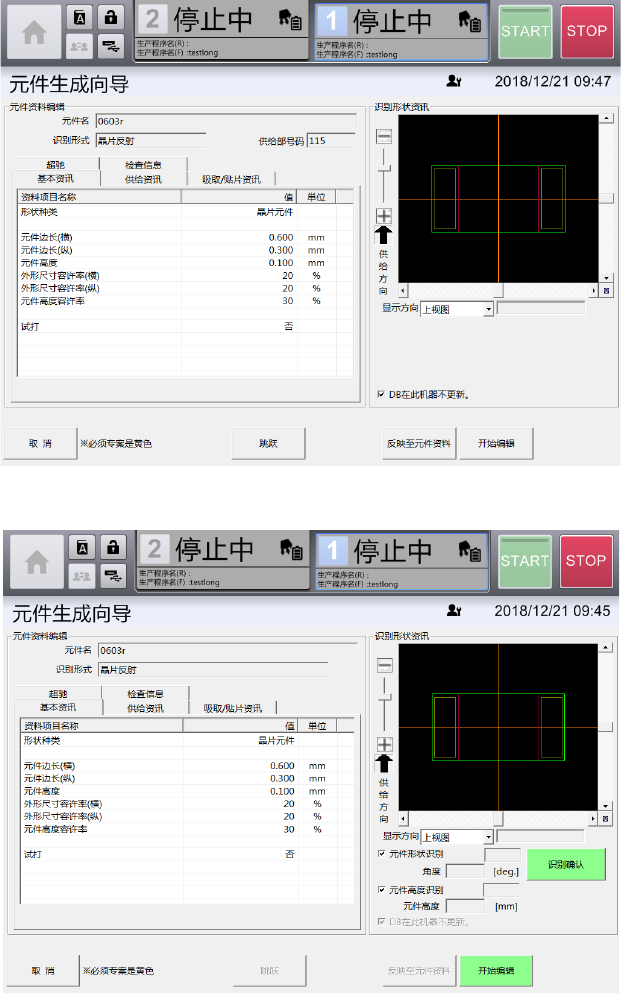Click preview scrollbar corner icon, 09:47 screen
The height and width of the screenshot is (993, 621).
[606, 291]
